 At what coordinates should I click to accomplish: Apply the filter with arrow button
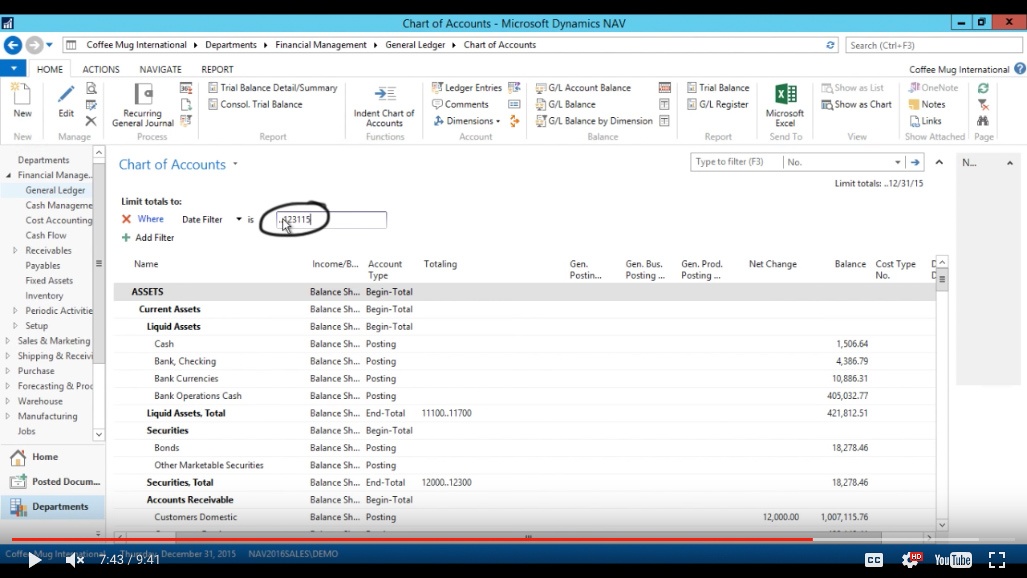[915, 162]
